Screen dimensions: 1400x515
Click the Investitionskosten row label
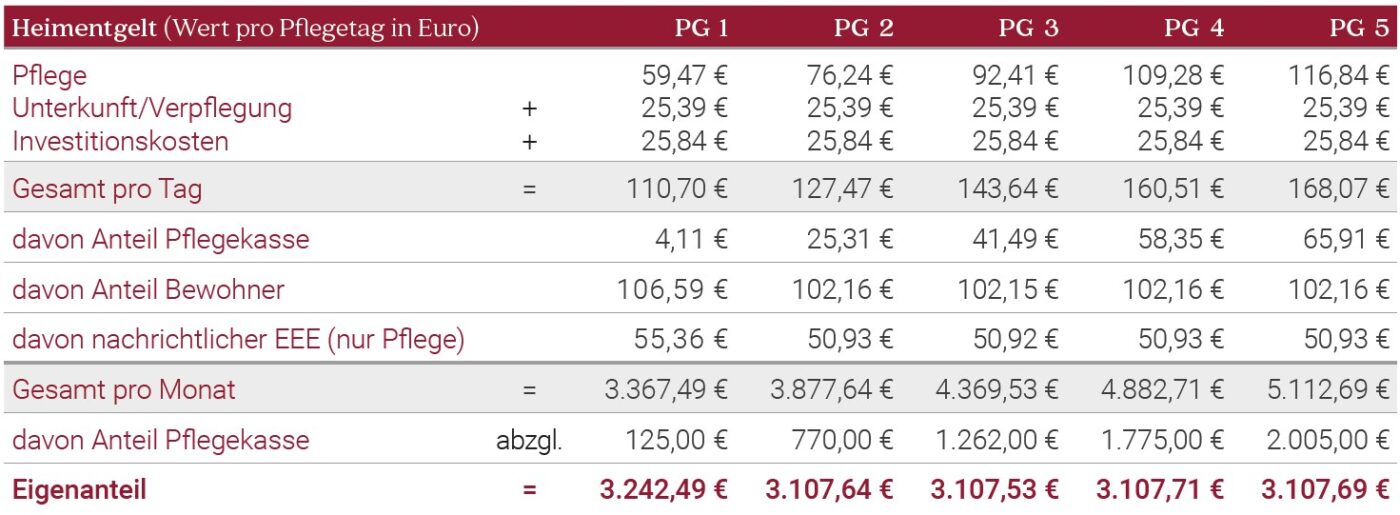click(120, 141)
